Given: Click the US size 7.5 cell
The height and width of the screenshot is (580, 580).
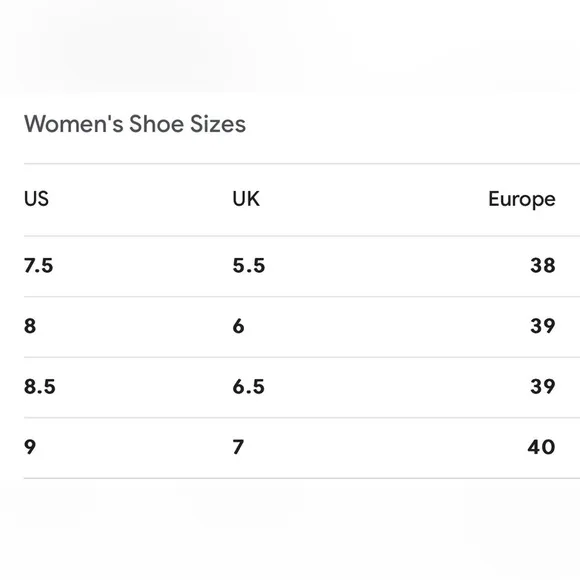Looking at the screenshot, I should tap(38, 266).
